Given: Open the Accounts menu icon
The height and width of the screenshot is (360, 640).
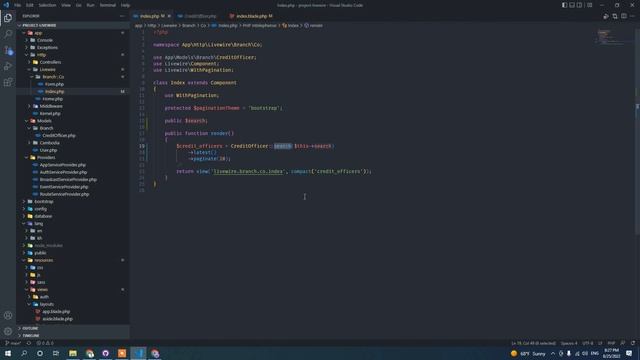Looking at the screenshot, I should click(x=8, y=315).
